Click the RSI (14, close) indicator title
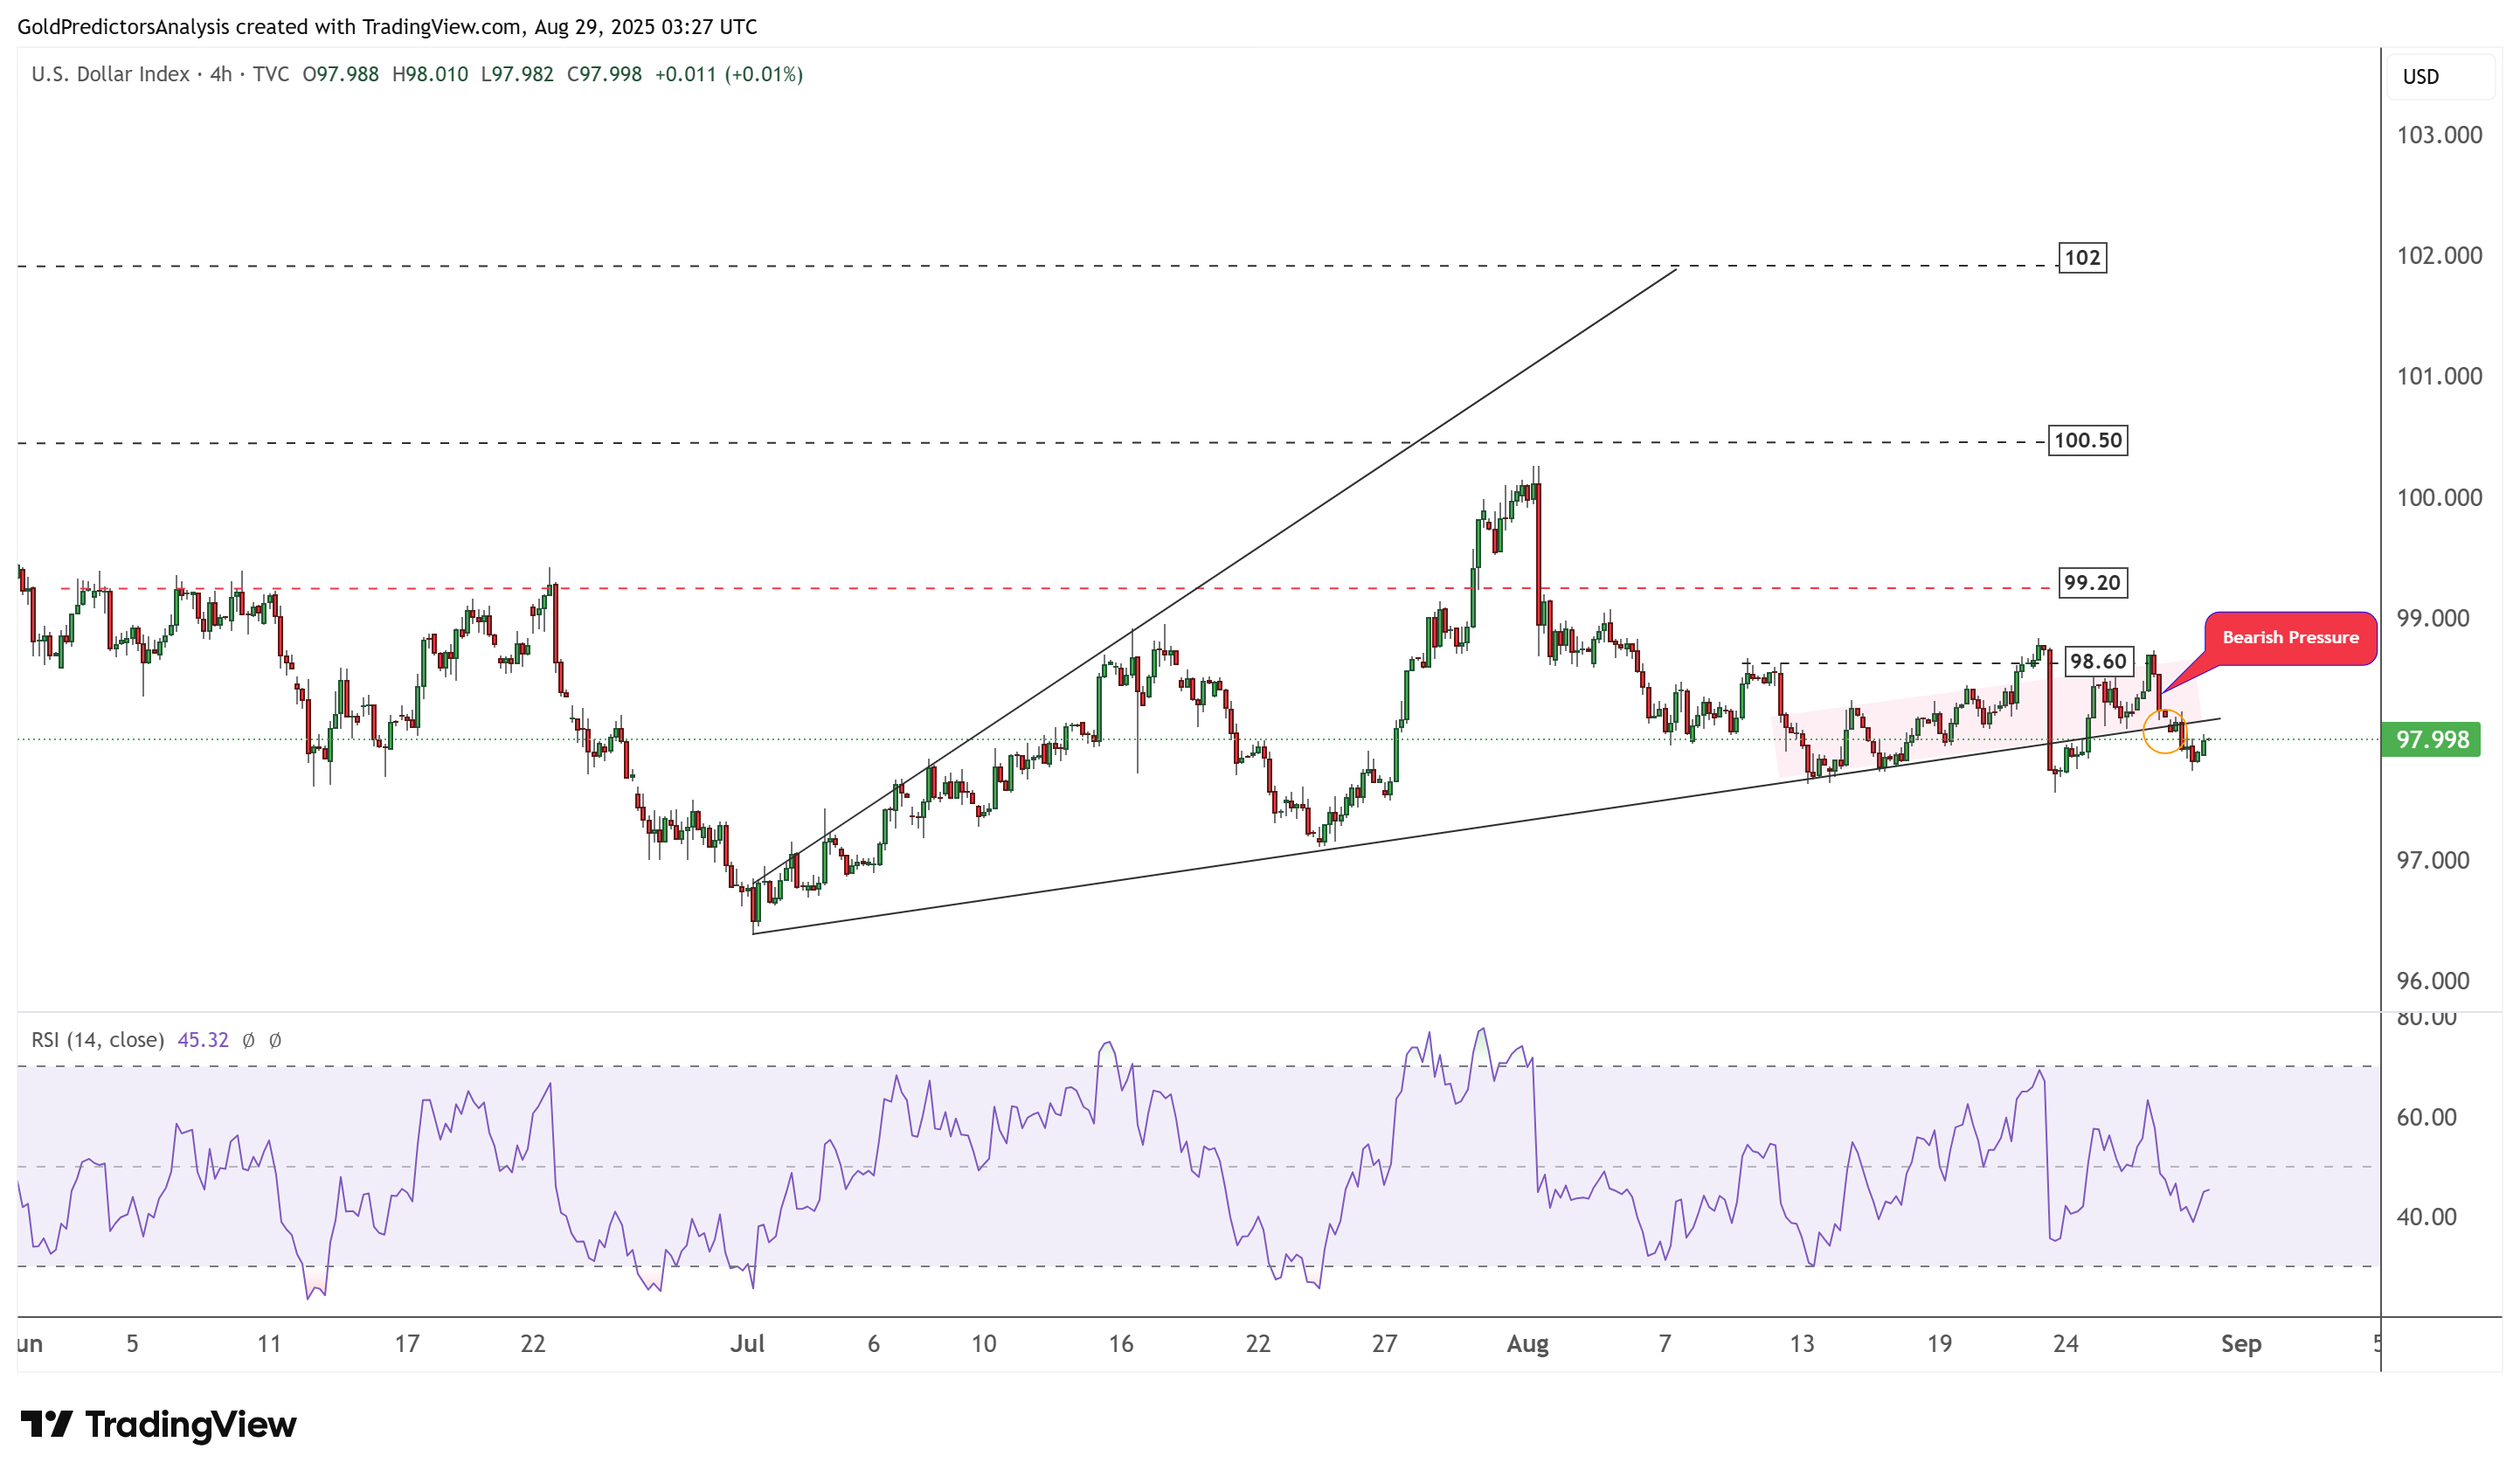The height and width of the screenshot is (1477, 2520). coord(97,1040)
